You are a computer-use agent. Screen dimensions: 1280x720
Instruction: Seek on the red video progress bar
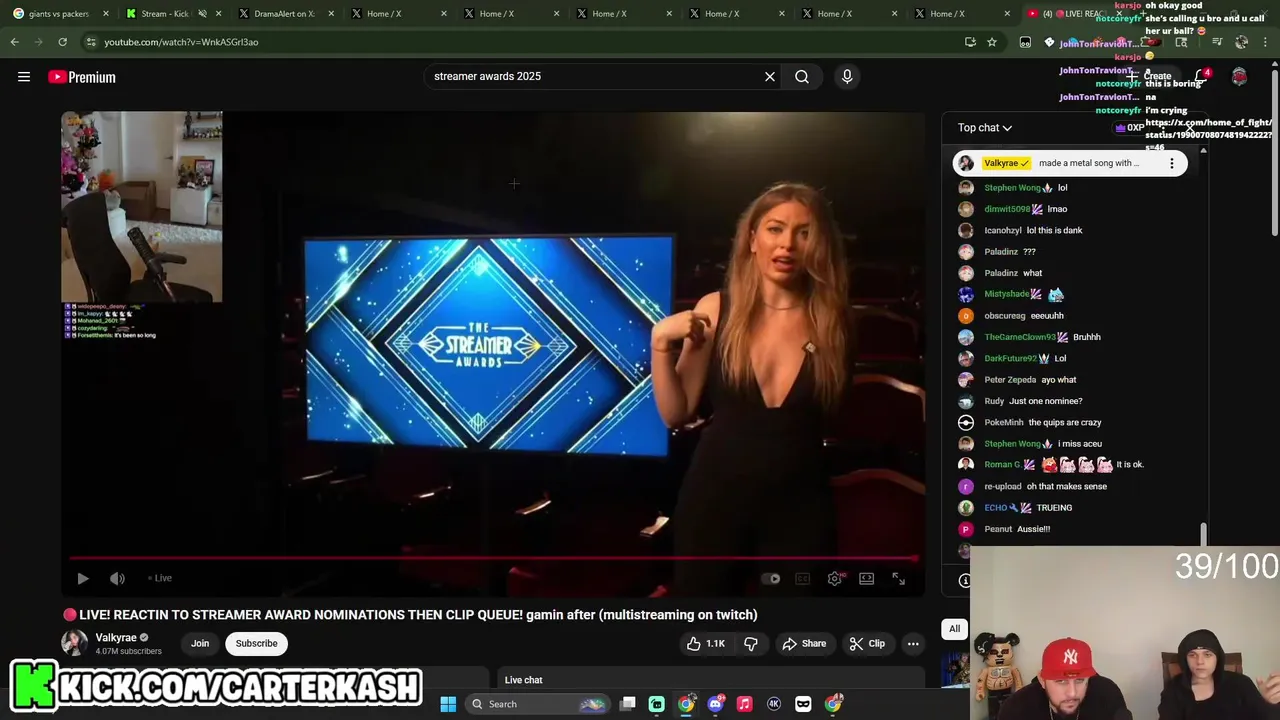[x=494, y=558]
